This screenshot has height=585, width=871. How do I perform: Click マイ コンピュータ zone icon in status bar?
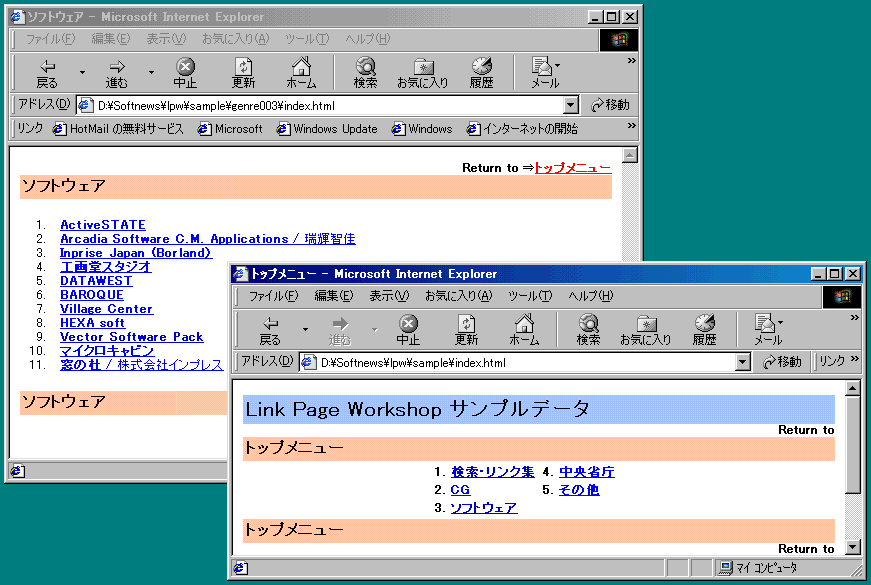[725, 567]
